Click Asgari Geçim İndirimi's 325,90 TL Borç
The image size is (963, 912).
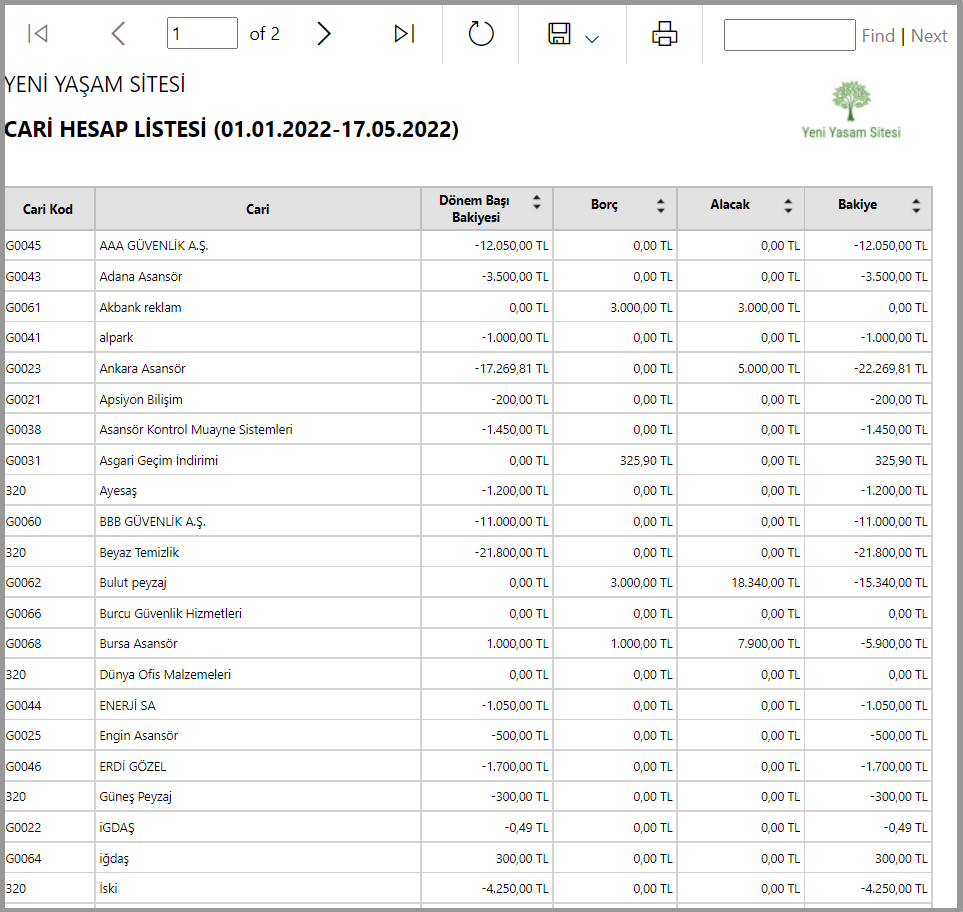pos(646,460)
